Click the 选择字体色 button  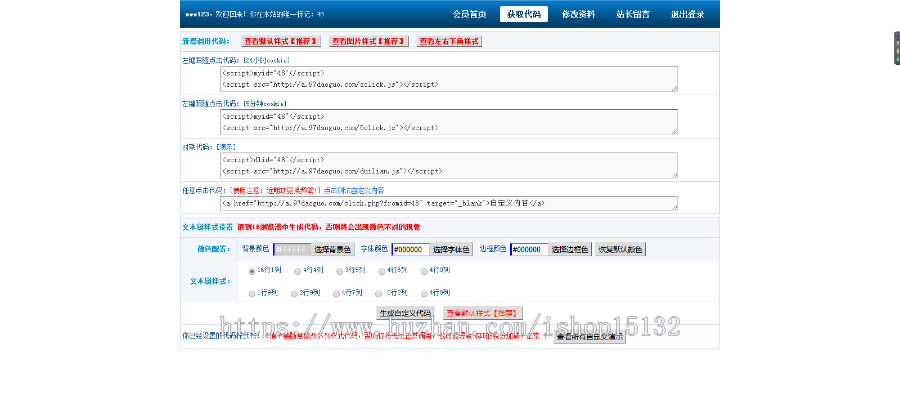pos(452,250)
